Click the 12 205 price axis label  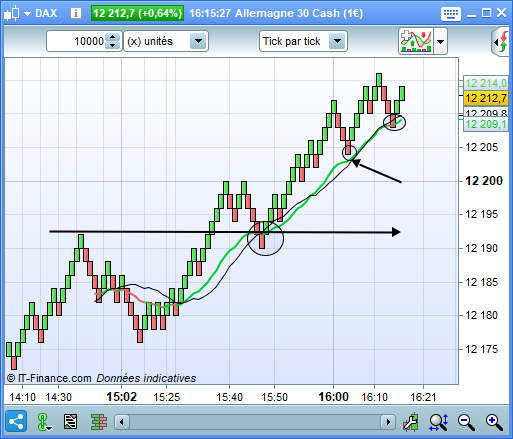pos(481,147)
